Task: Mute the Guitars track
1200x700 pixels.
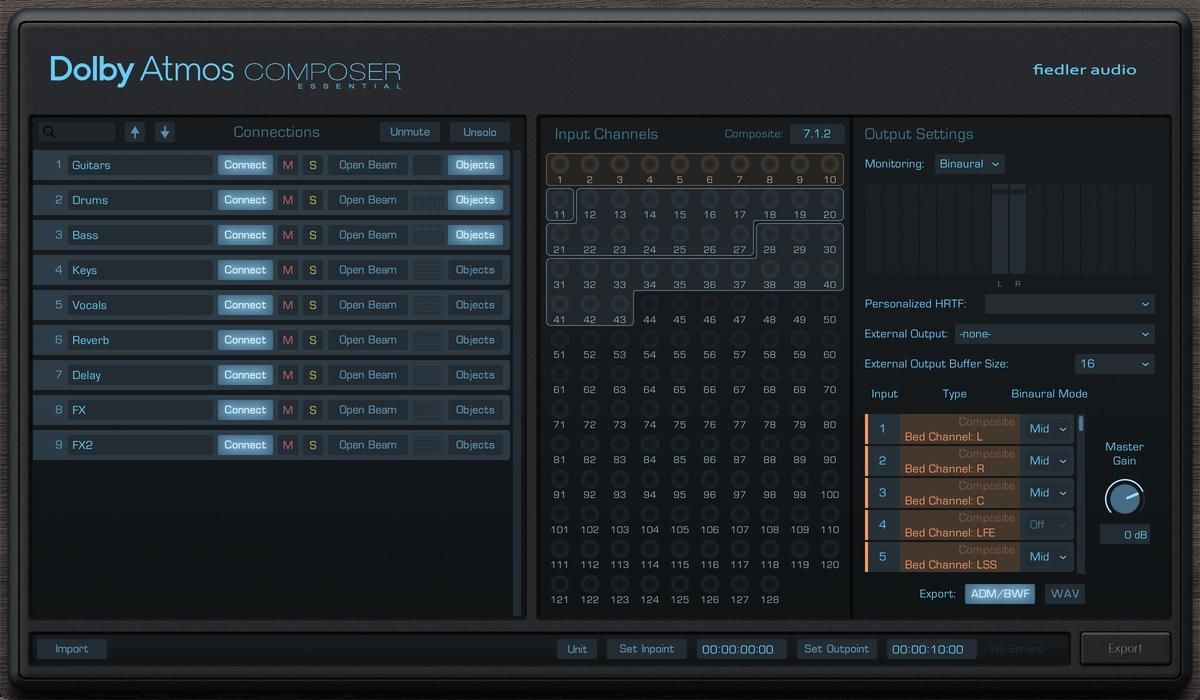Action: coord(288,165)
